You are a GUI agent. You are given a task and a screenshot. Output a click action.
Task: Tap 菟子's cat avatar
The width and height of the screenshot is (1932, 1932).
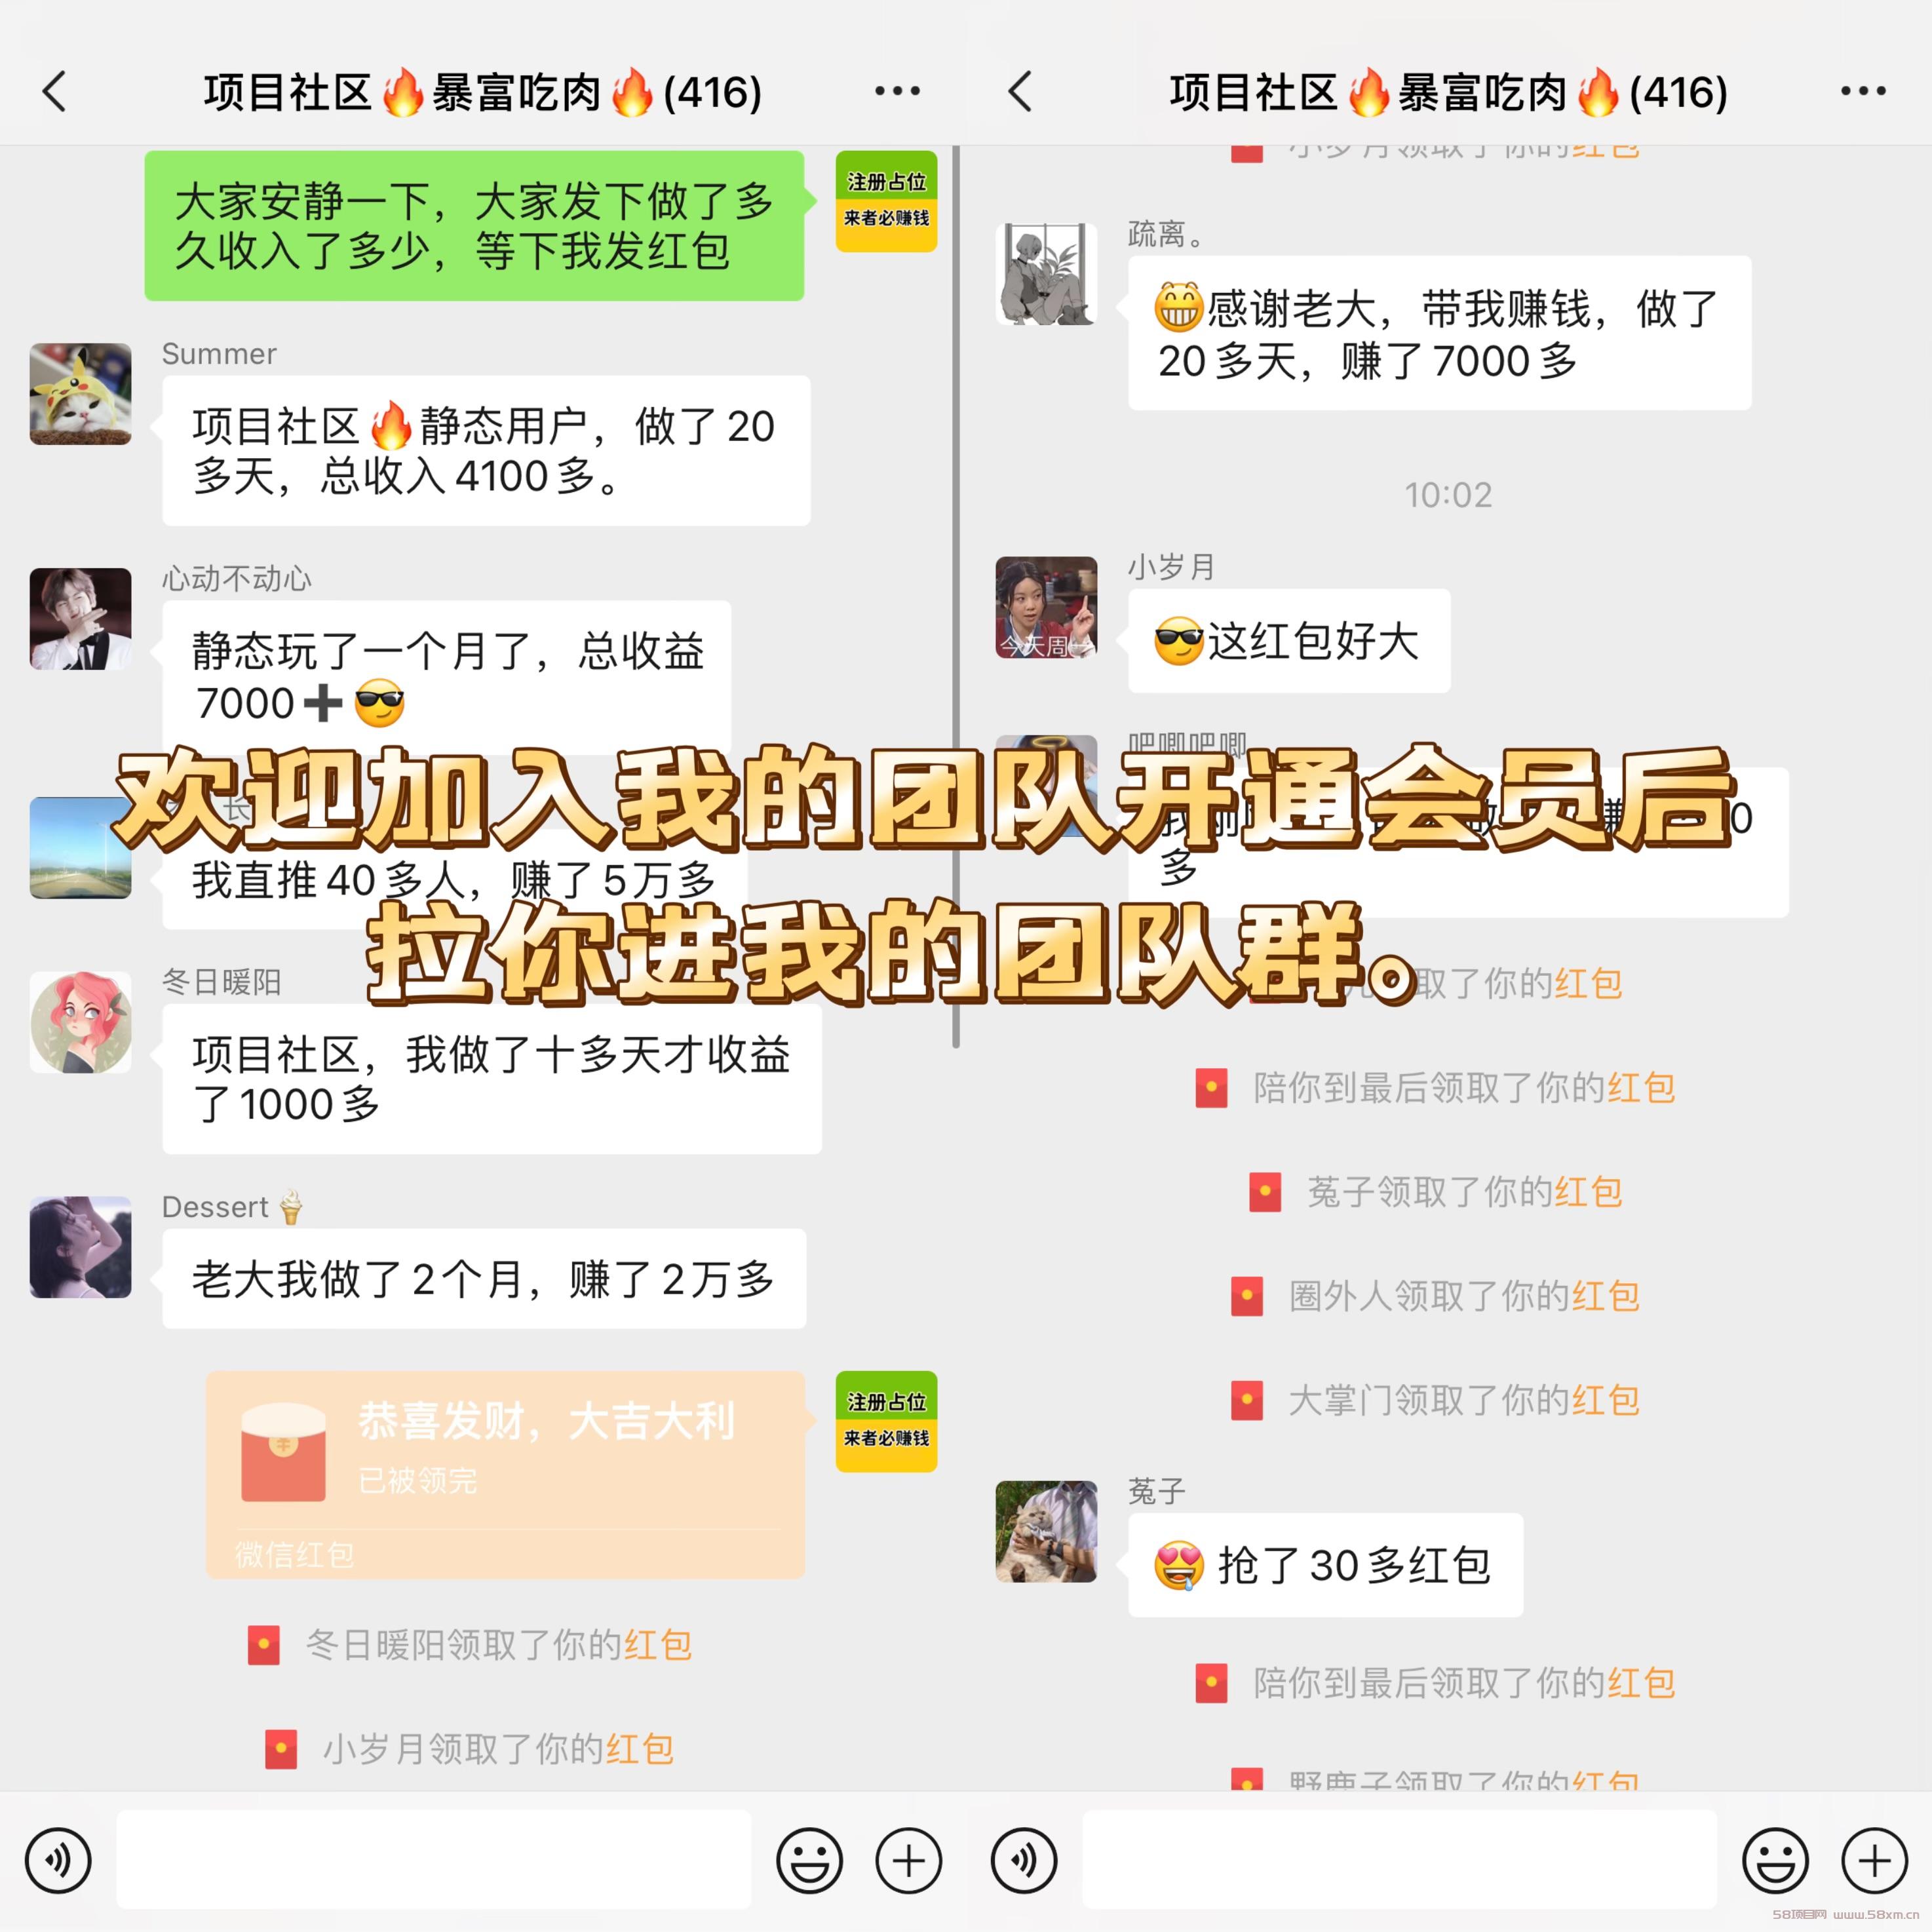1046,1531
